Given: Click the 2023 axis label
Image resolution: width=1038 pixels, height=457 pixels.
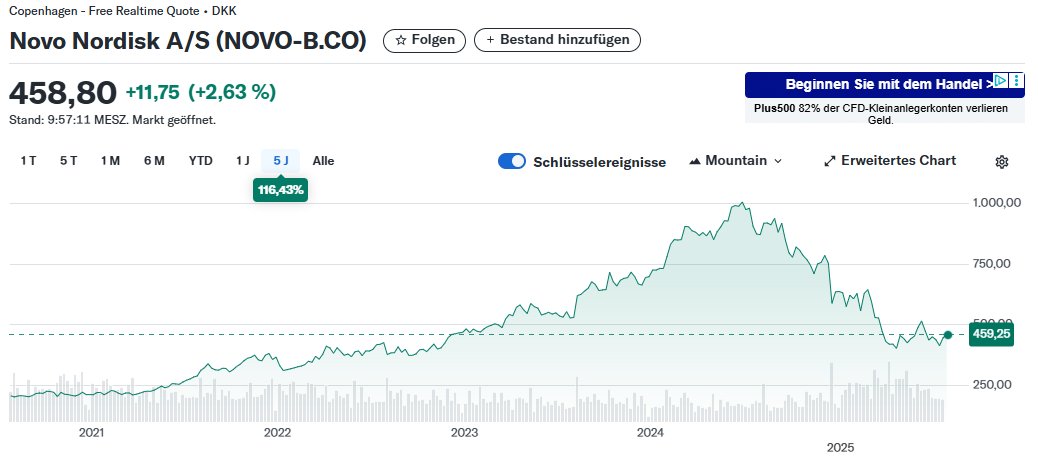Looking at the screenshot, I should [x=464, y=433].
